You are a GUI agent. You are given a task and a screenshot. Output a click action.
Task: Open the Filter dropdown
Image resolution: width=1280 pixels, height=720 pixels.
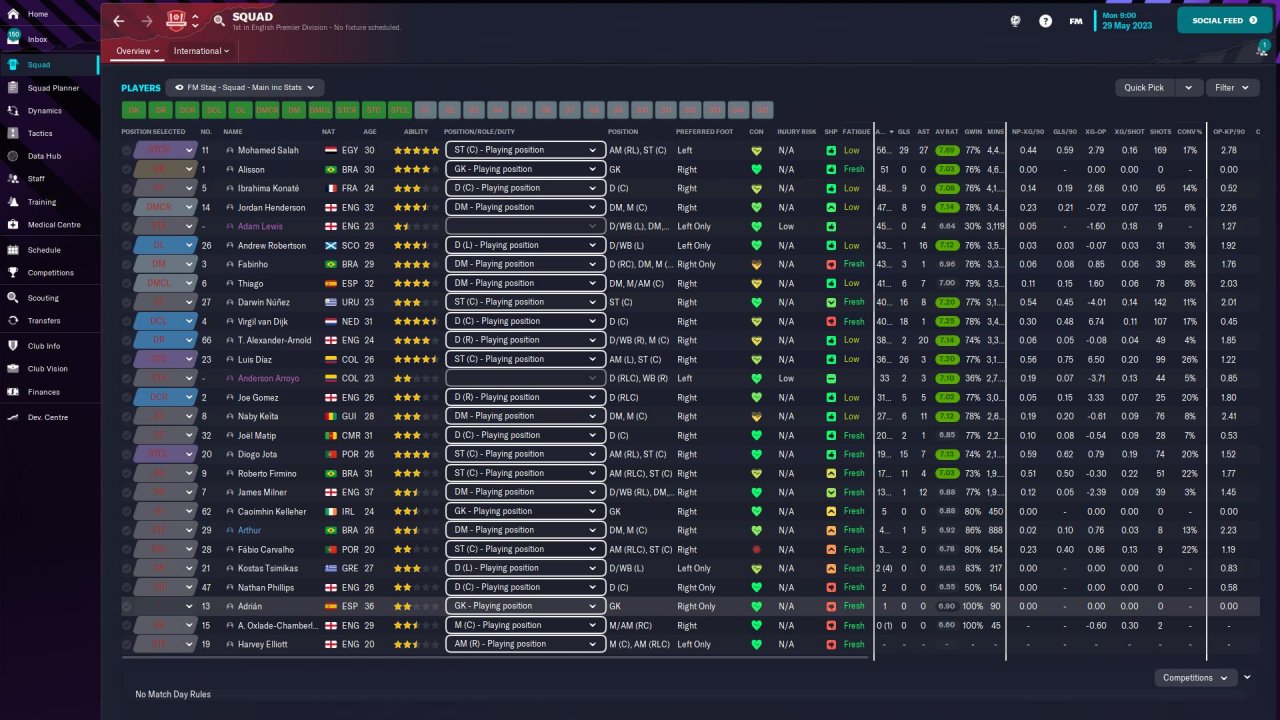pyautogui.click(x=1231, y=88)
